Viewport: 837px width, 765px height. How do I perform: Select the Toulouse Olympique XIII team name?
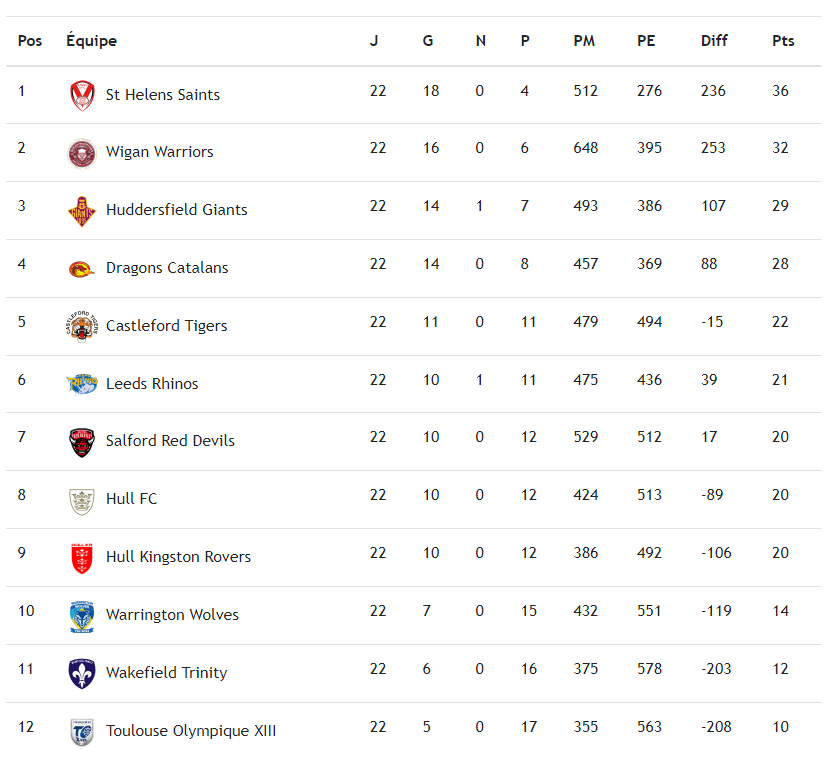pos(191,731)
